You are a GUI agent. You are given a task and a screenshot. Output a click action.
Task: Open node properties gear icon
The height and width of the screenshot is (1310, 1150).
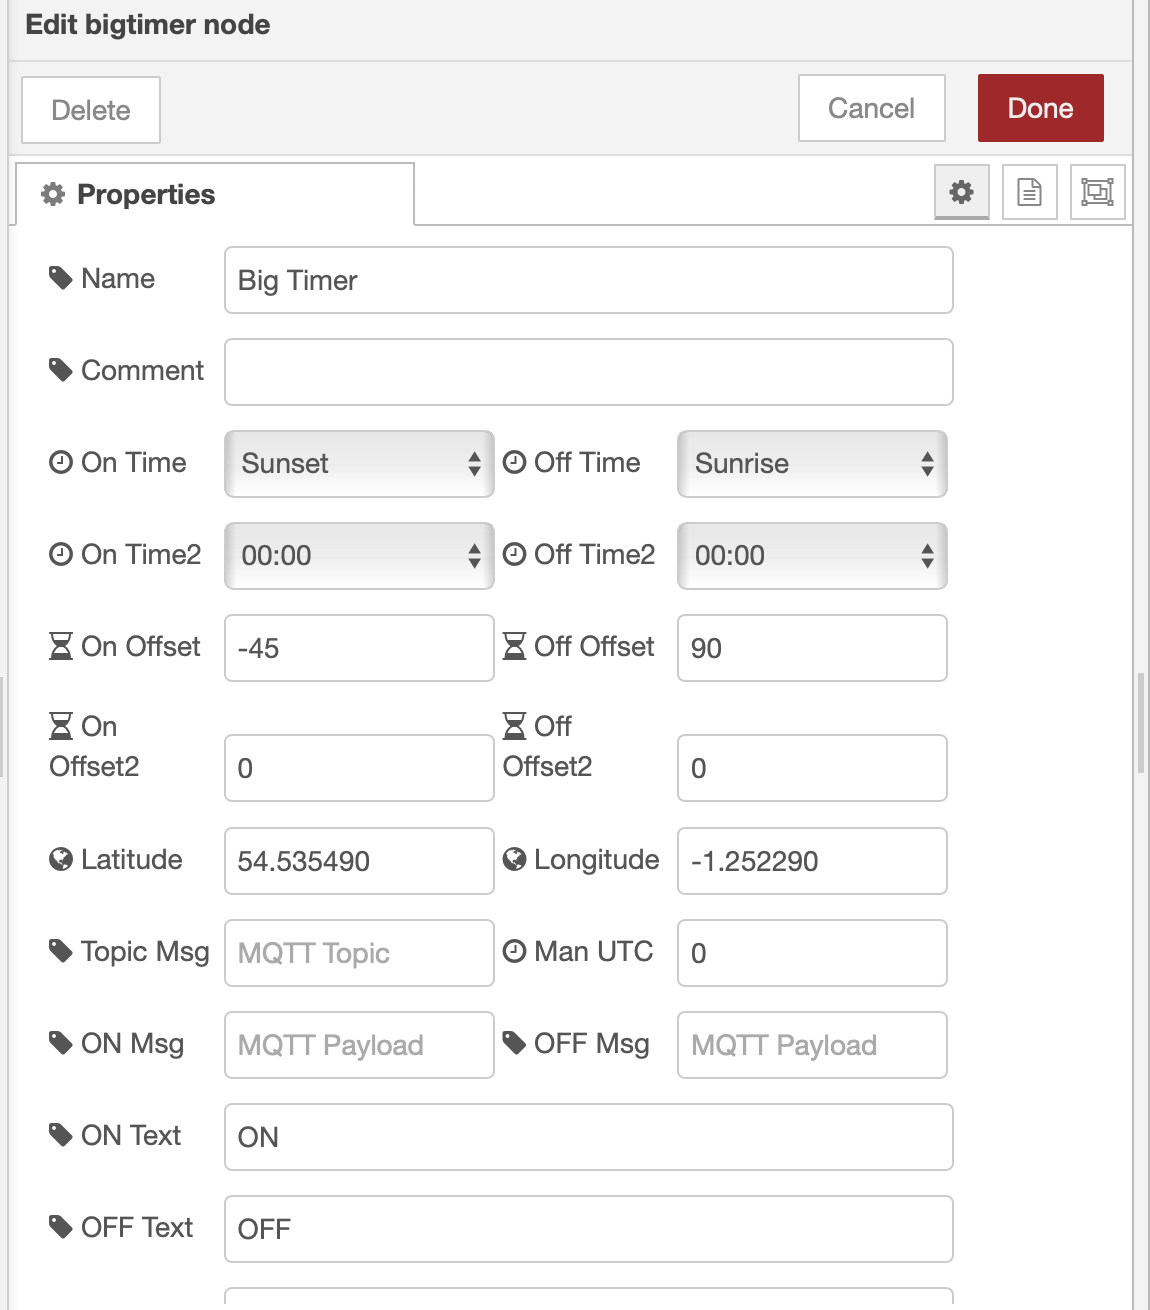pos(961,192)
